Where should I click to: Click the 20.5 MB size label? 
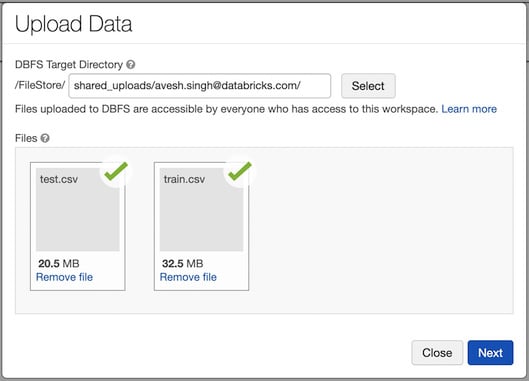pyautogui.click(x=59, y=263)
